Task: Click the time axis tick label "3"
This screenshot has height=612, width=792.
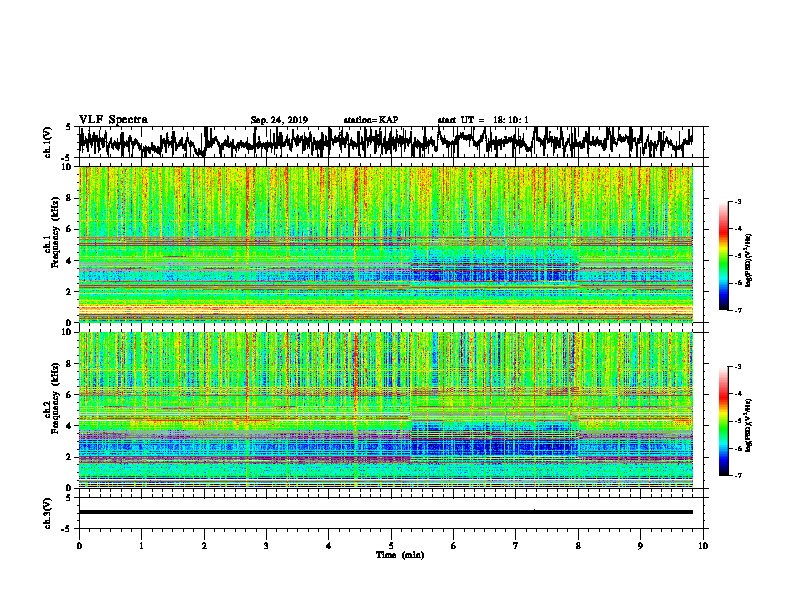Action: pyautogui.click(x=266, y=546)
